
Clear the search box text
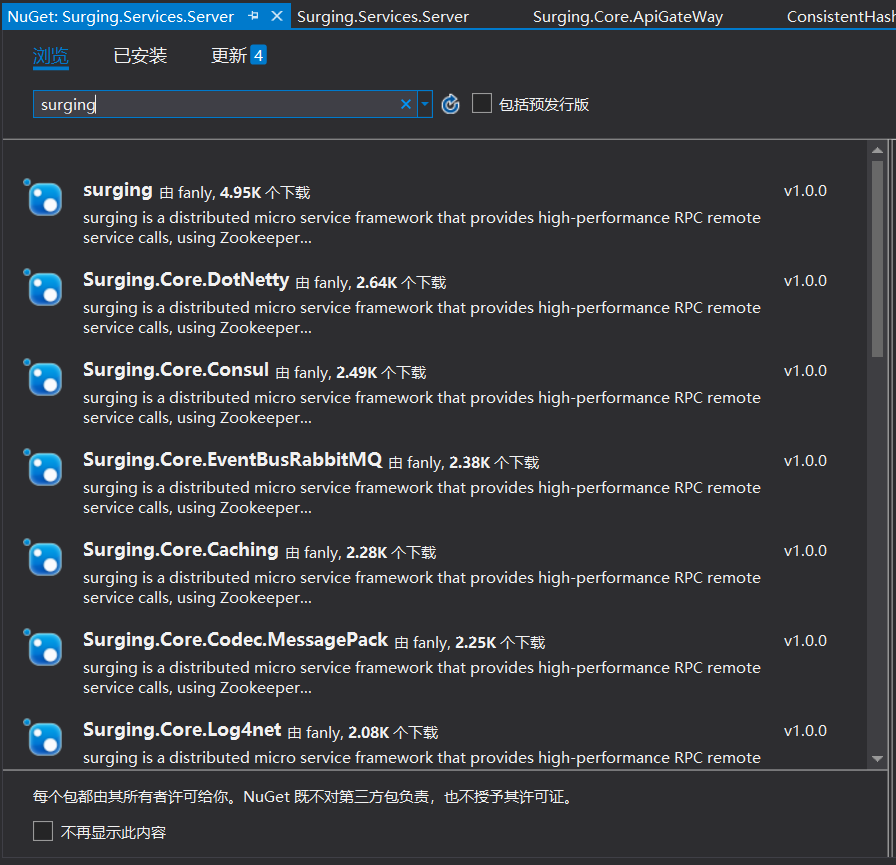coord(406,104)
